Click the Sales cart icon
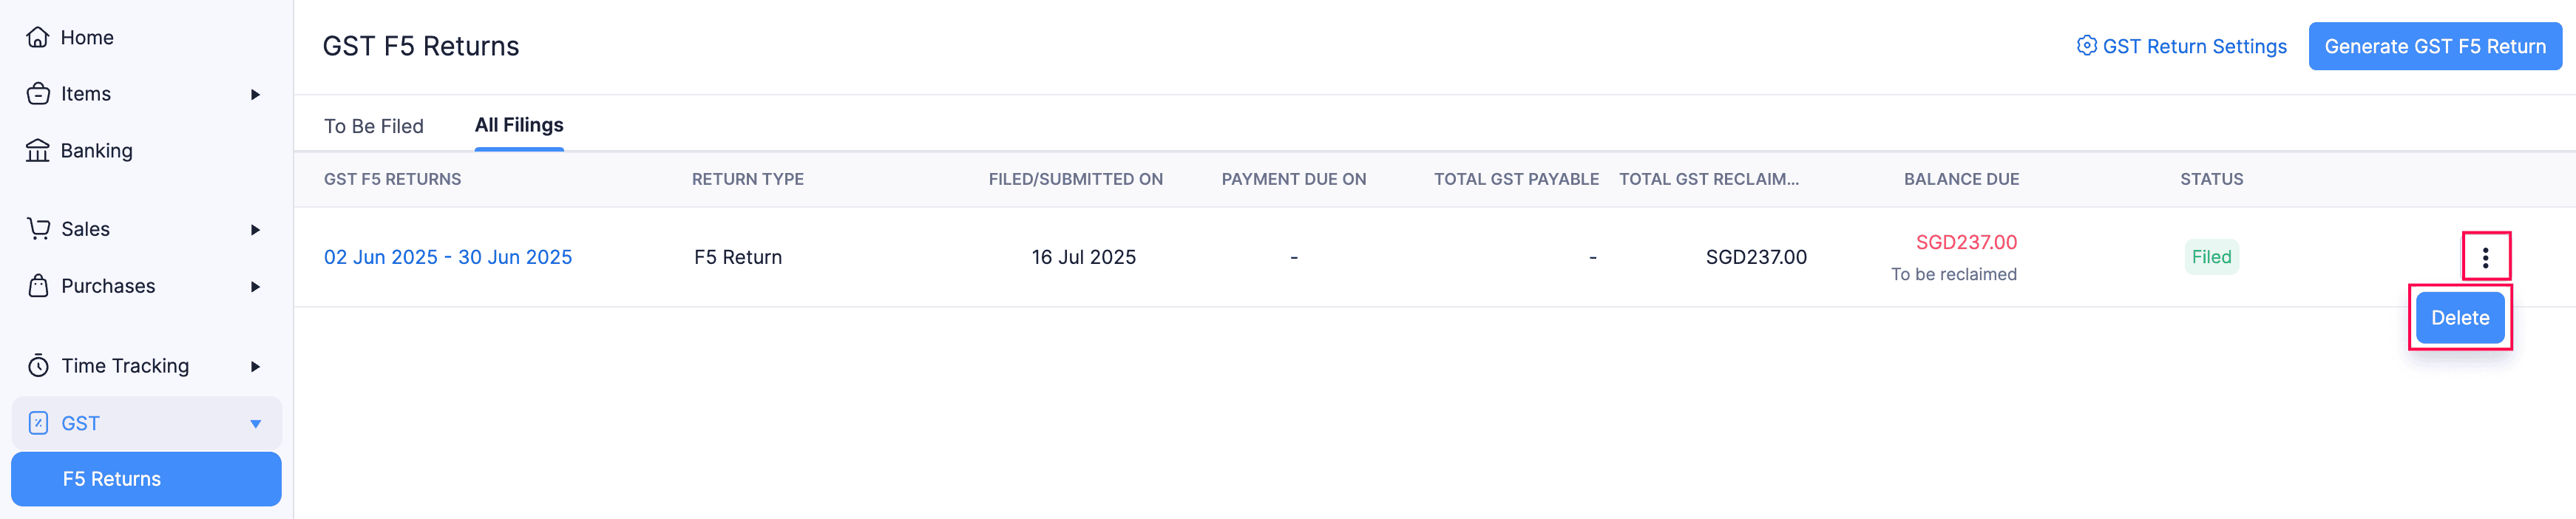 click(38, 229)
